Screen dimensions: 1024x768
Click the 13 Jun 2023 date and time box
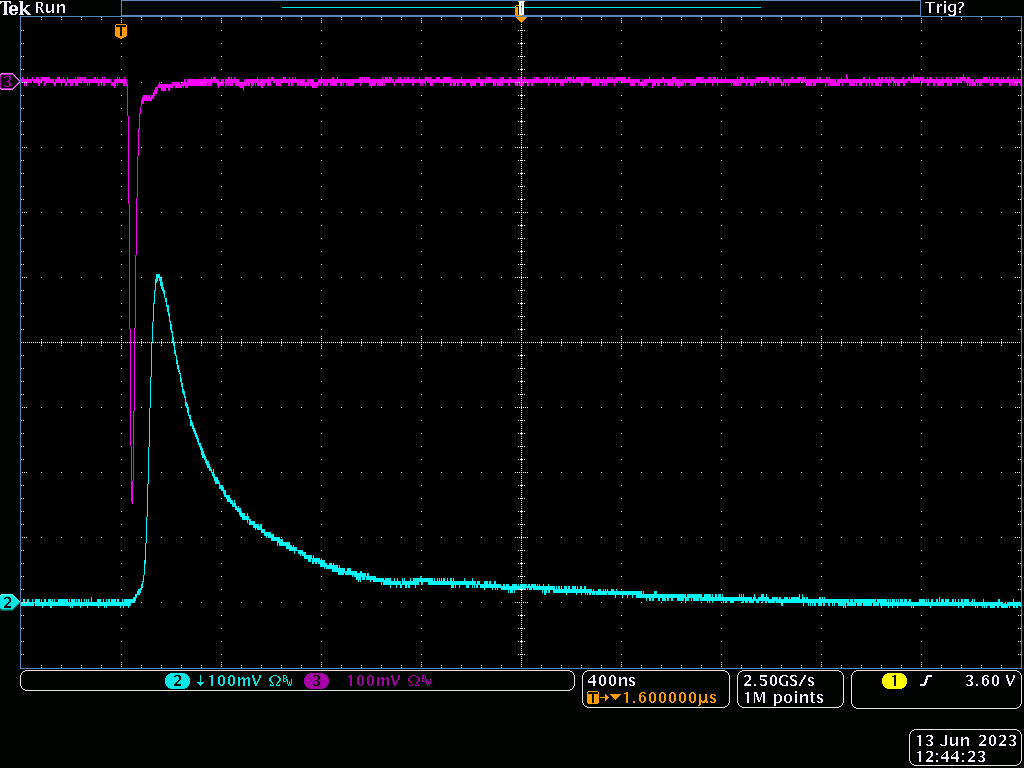[965, 749]
